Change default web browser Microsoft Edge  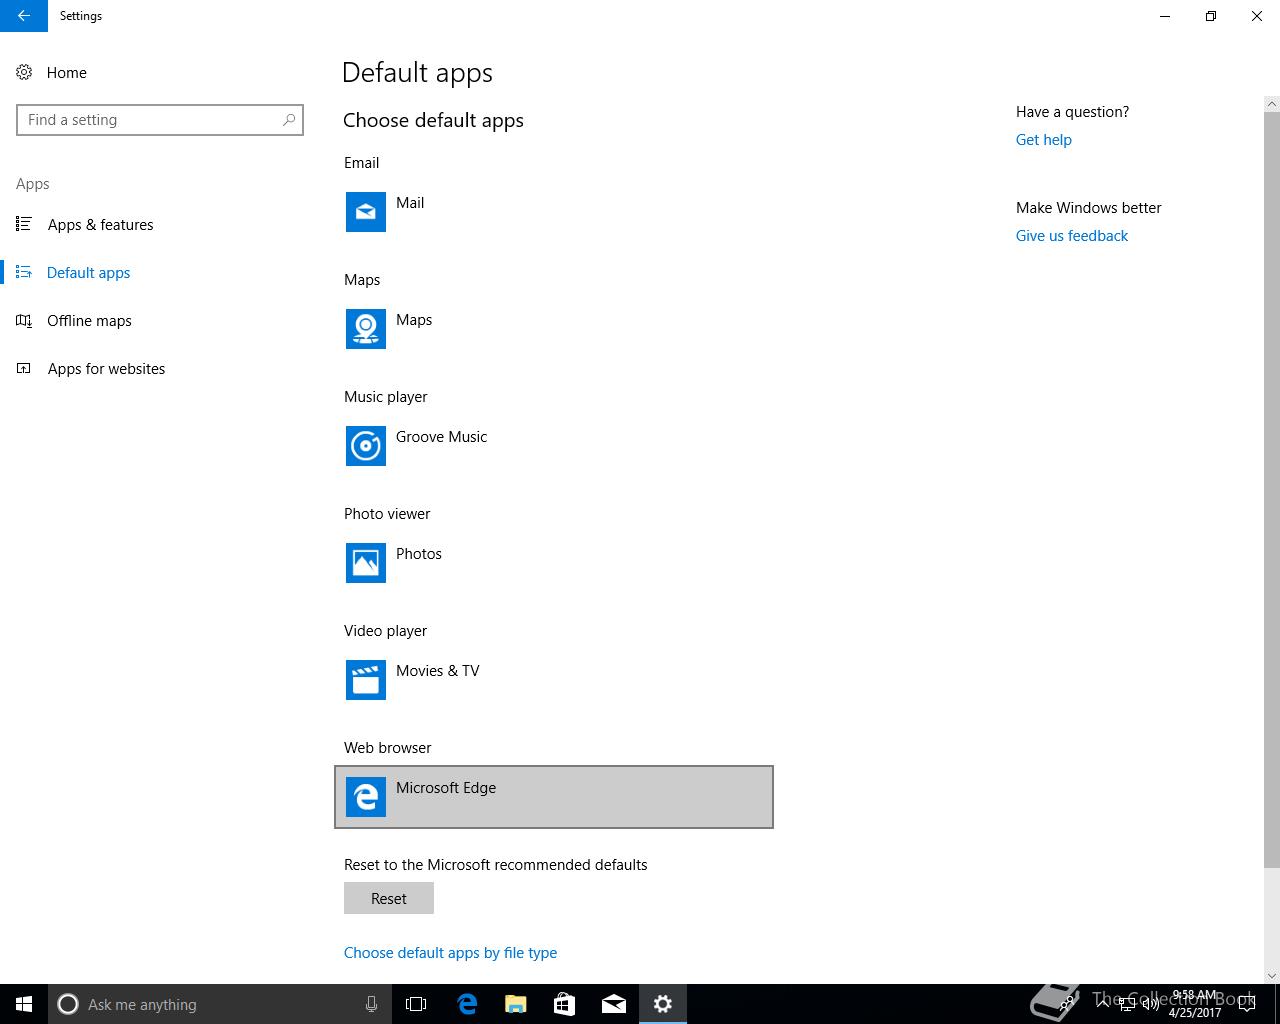554,797
